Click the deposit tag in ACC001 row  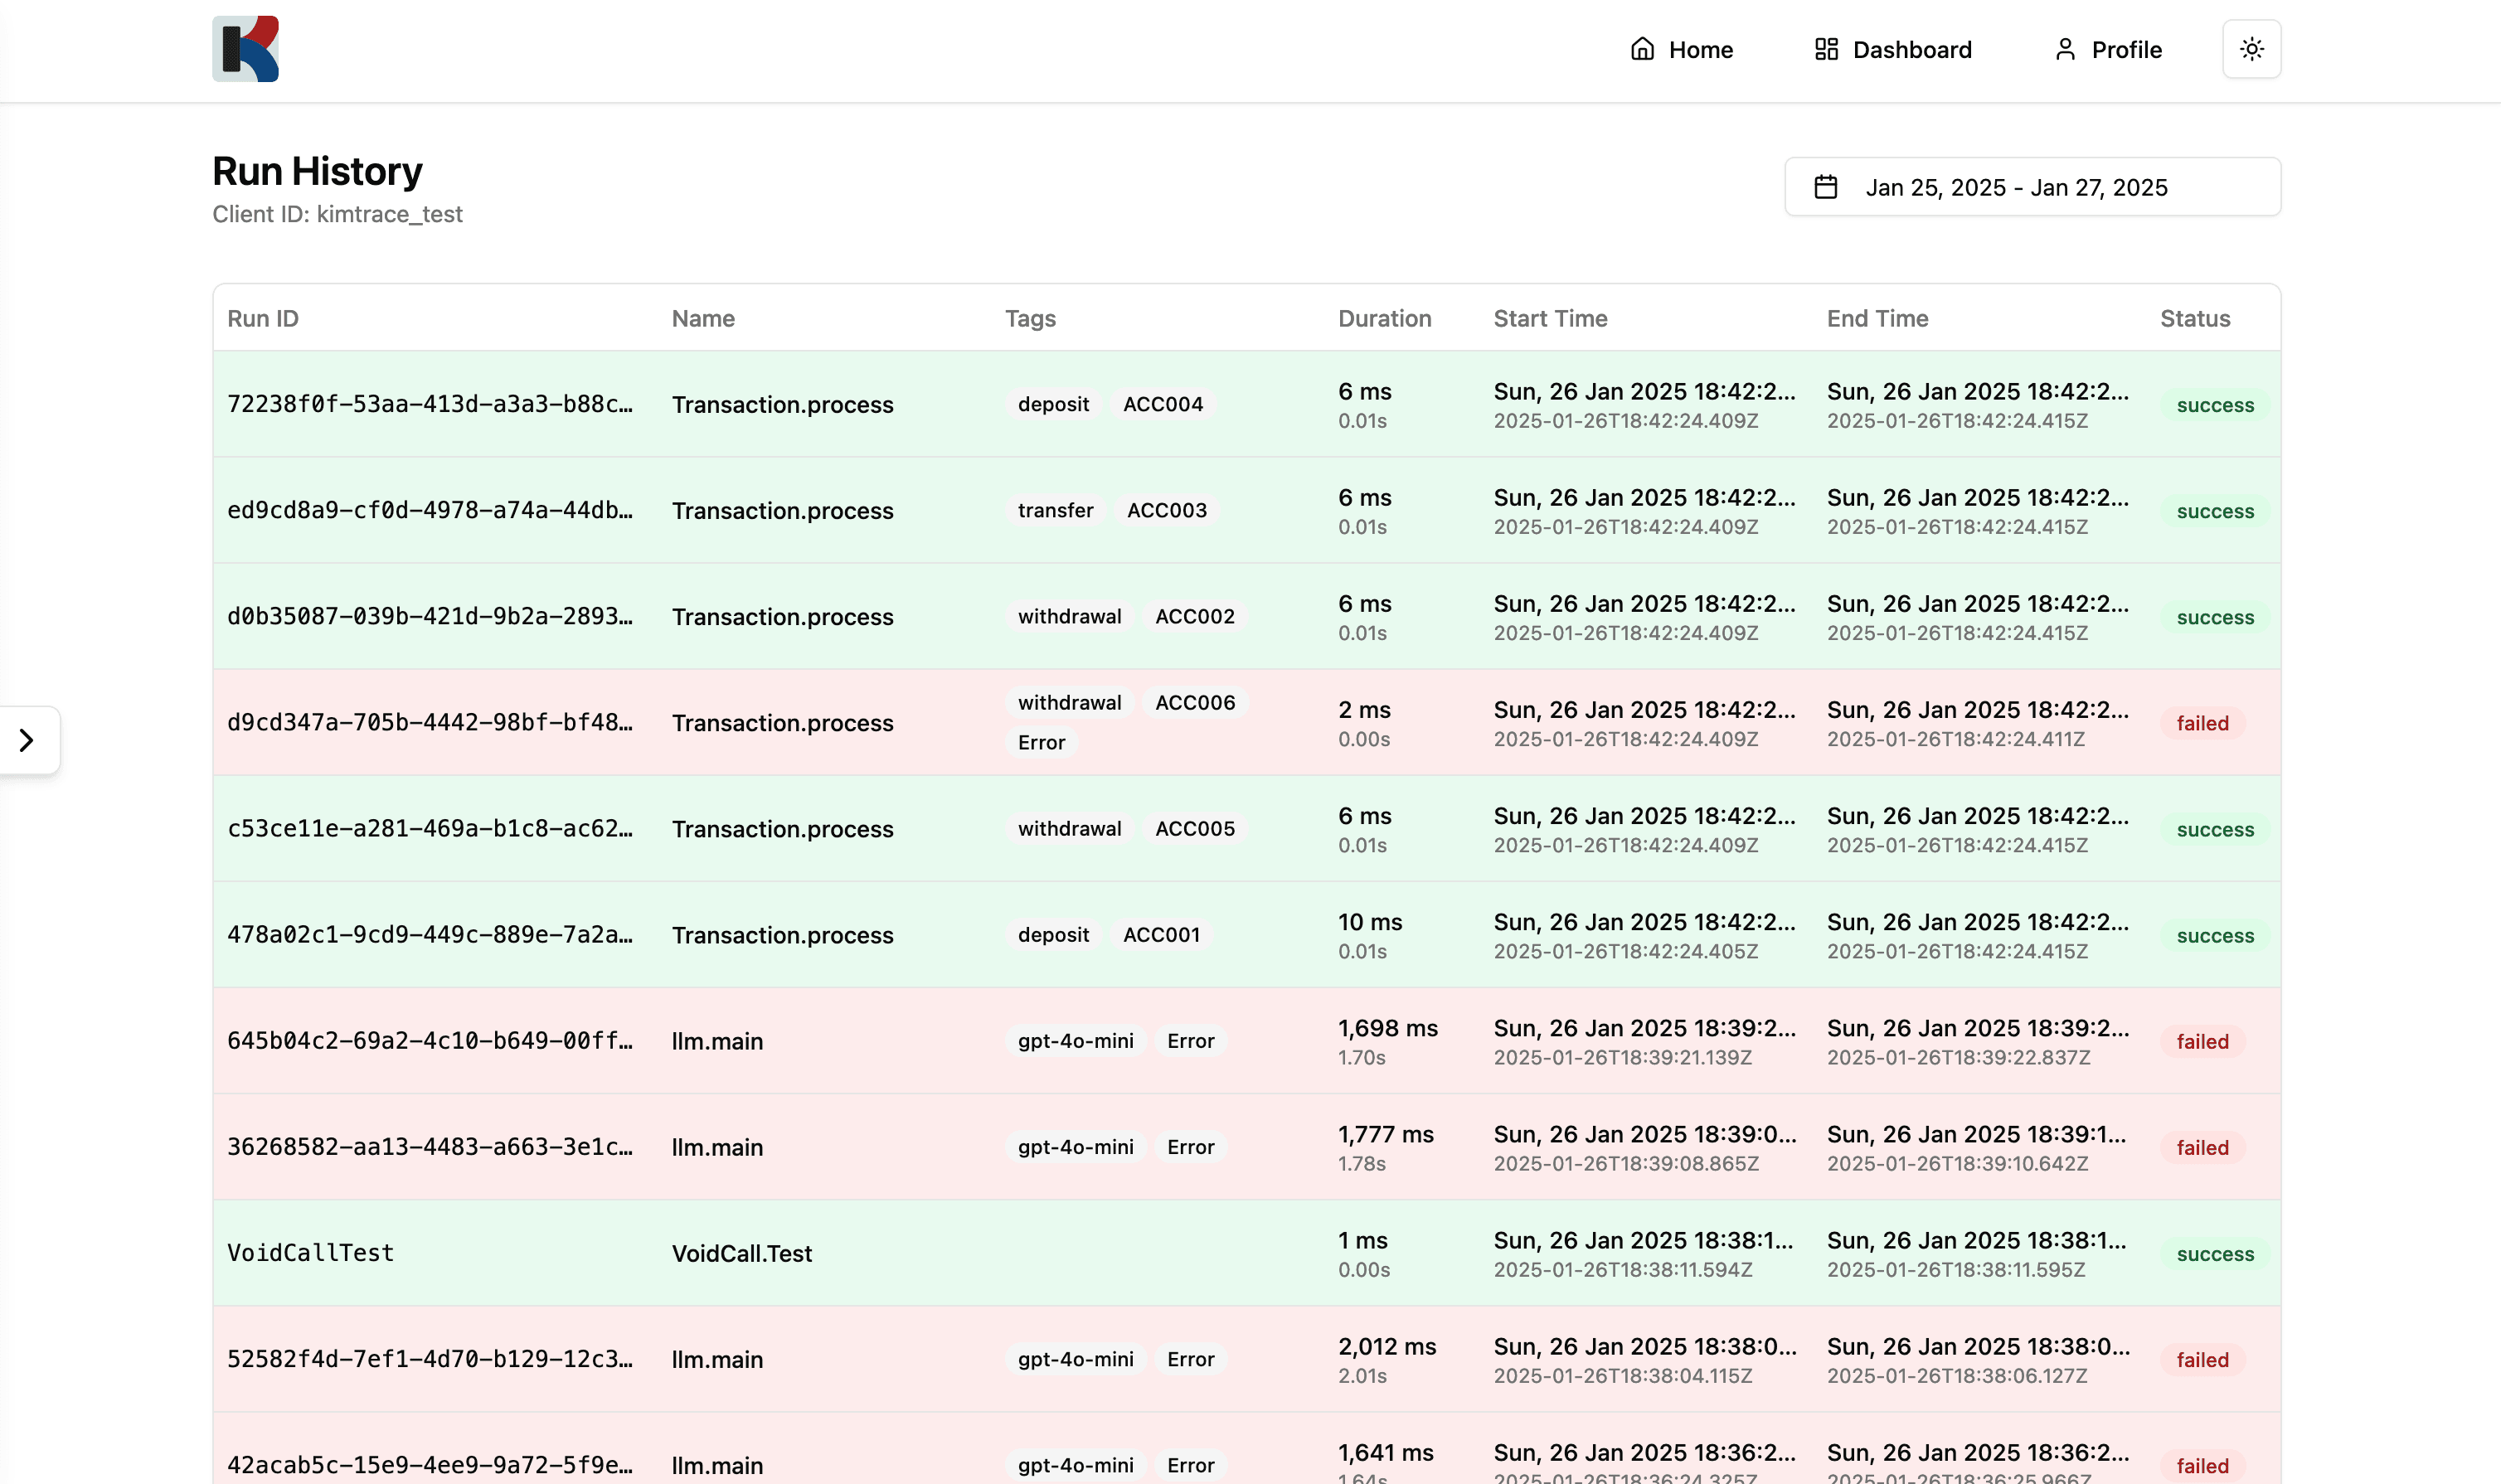coord(1053,934)
